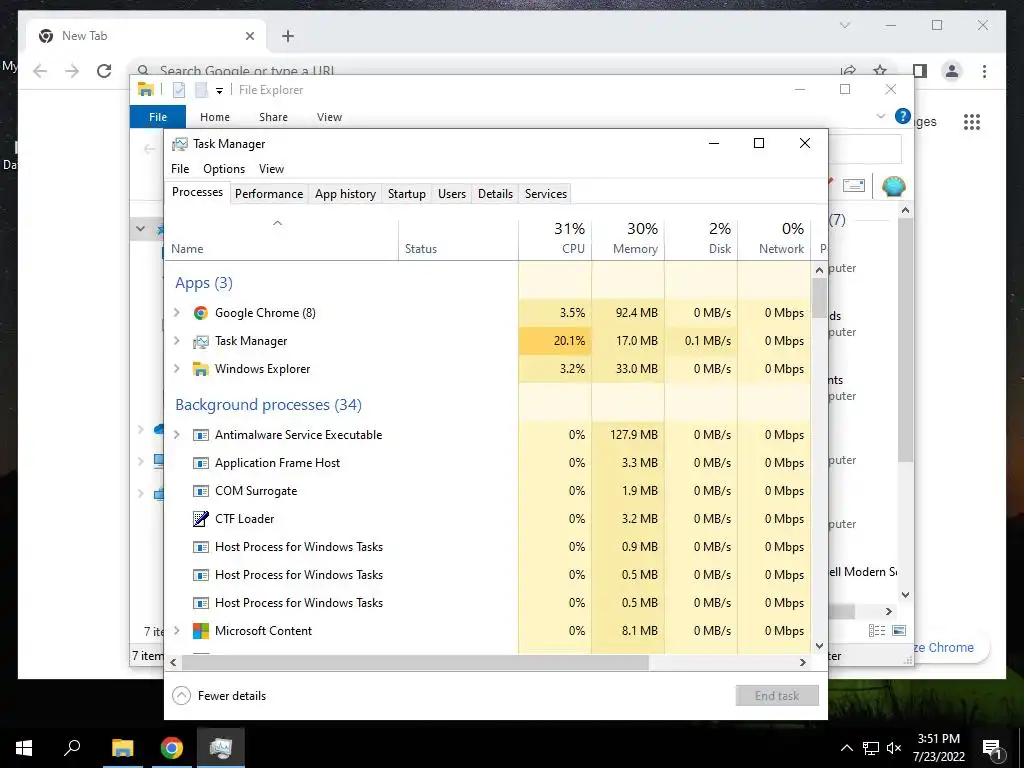The width and height of the screenshot is (1024, 768).
Task: Show hidden tray icons chevron
Action: coord(846,748)
